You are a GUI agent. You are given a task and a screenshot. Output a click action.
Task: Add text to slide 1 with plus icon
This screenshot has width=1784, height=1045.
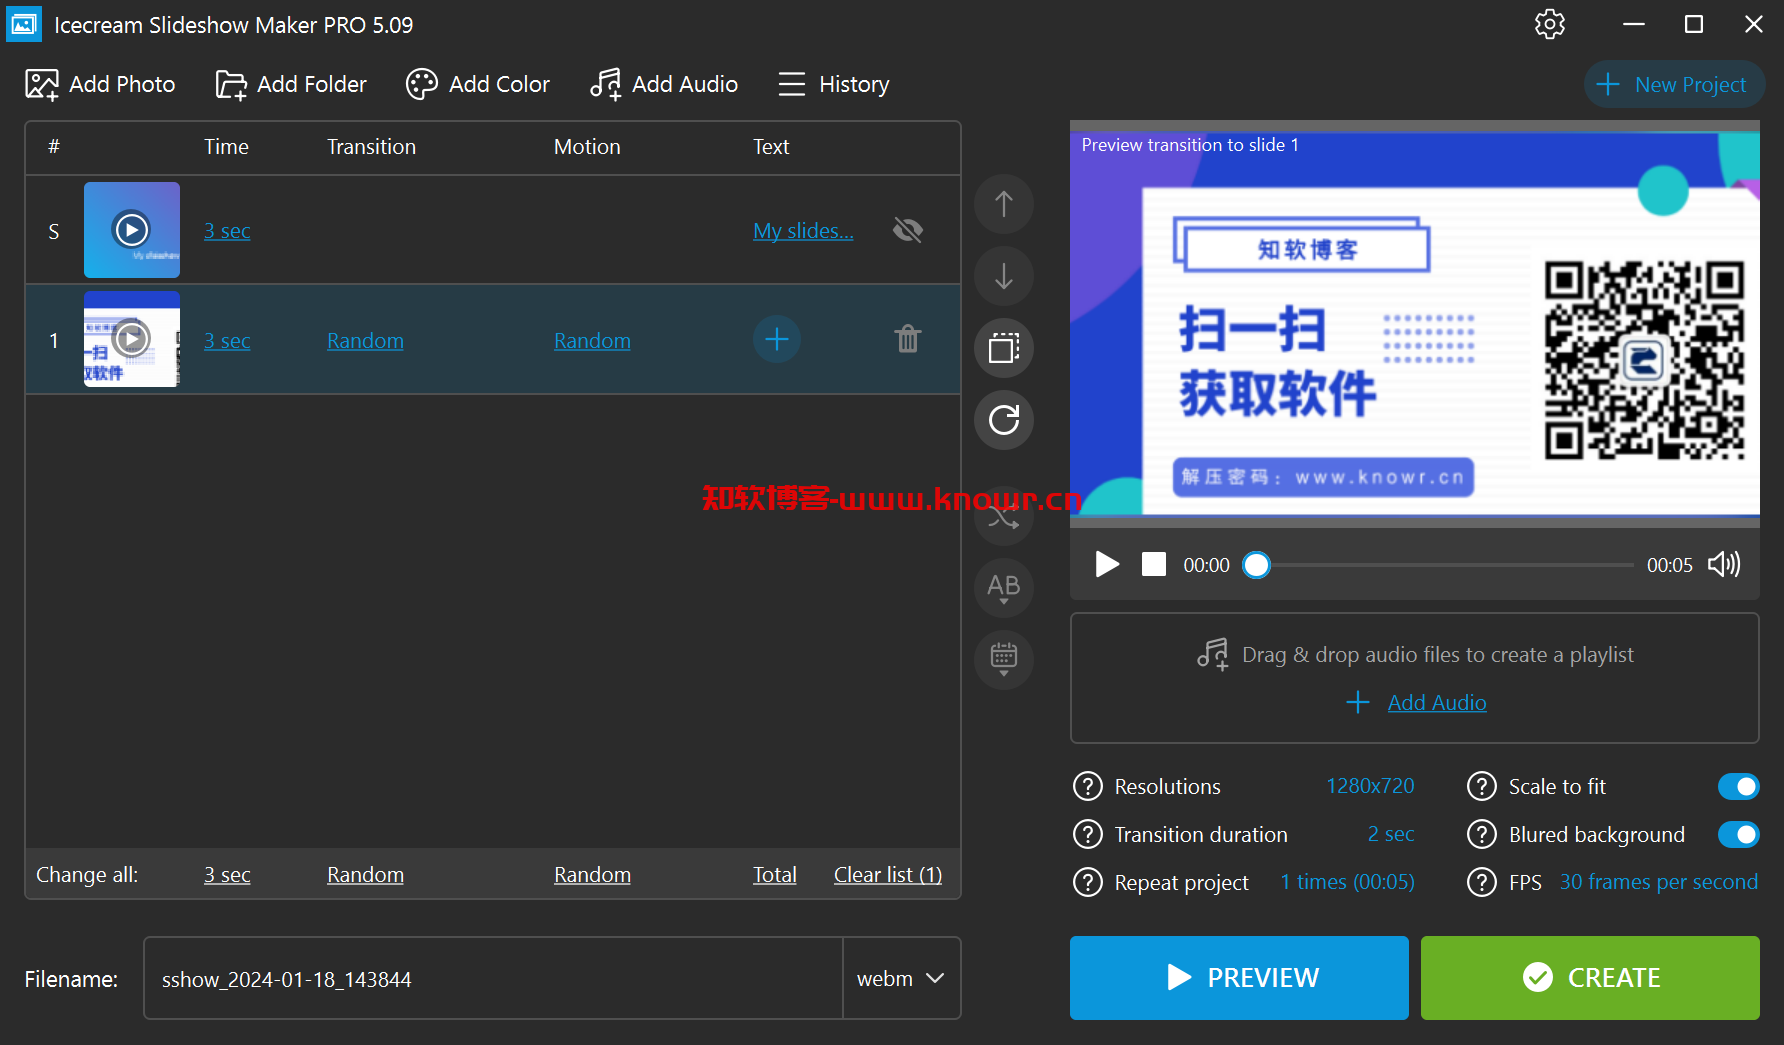(776, 340)
